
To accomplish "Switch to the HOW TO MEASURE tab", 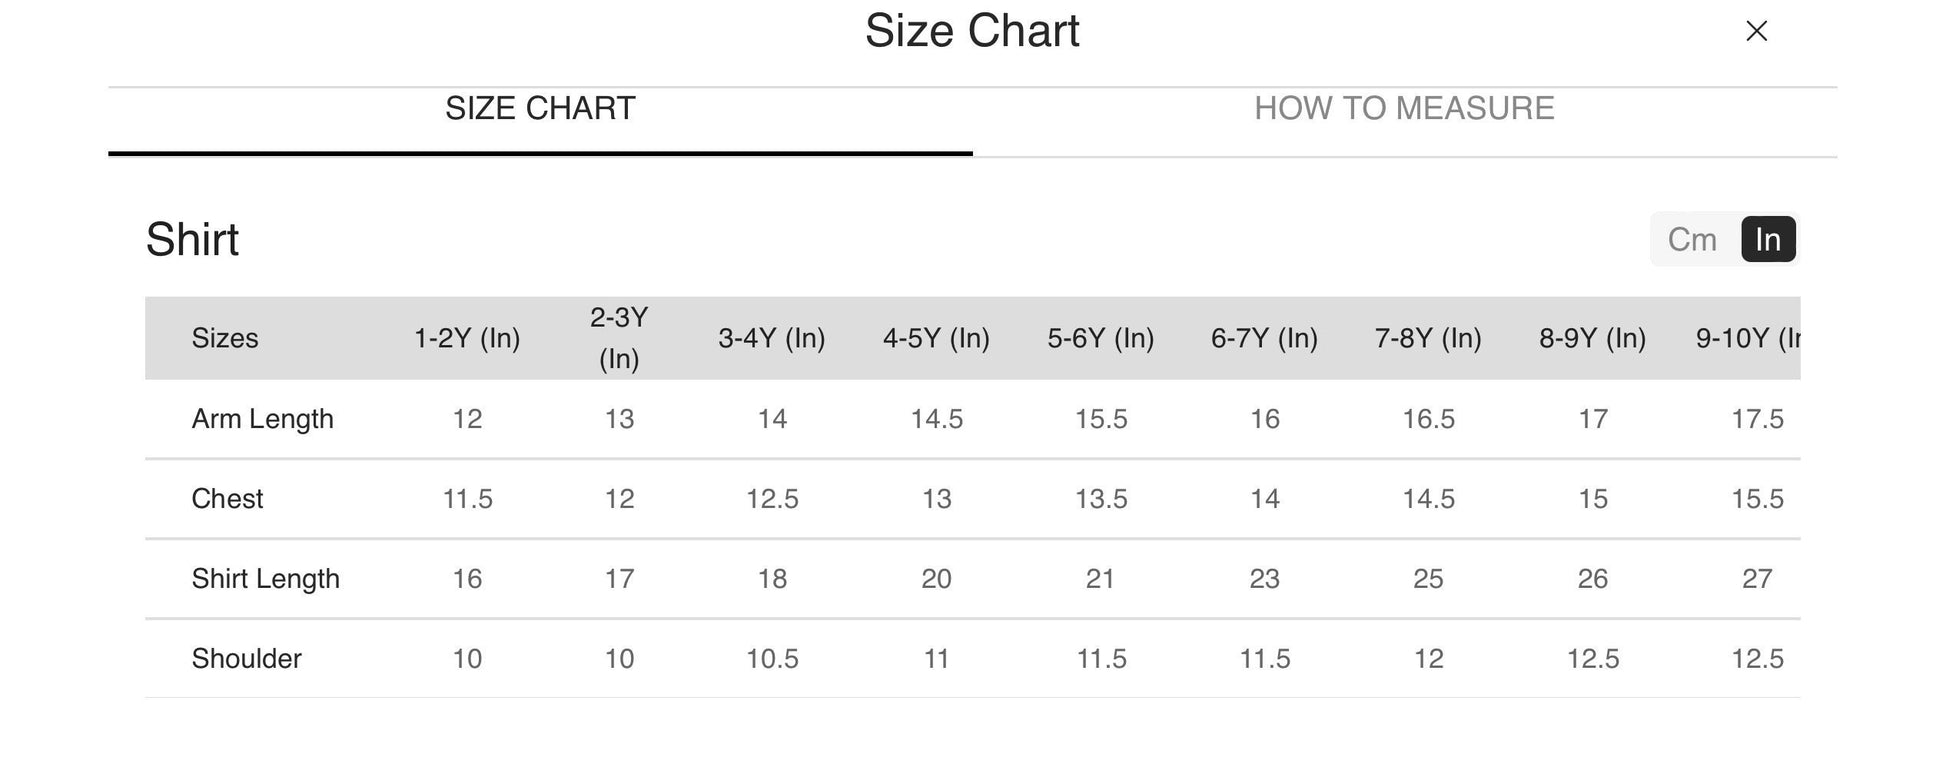I will (1403, 109).
